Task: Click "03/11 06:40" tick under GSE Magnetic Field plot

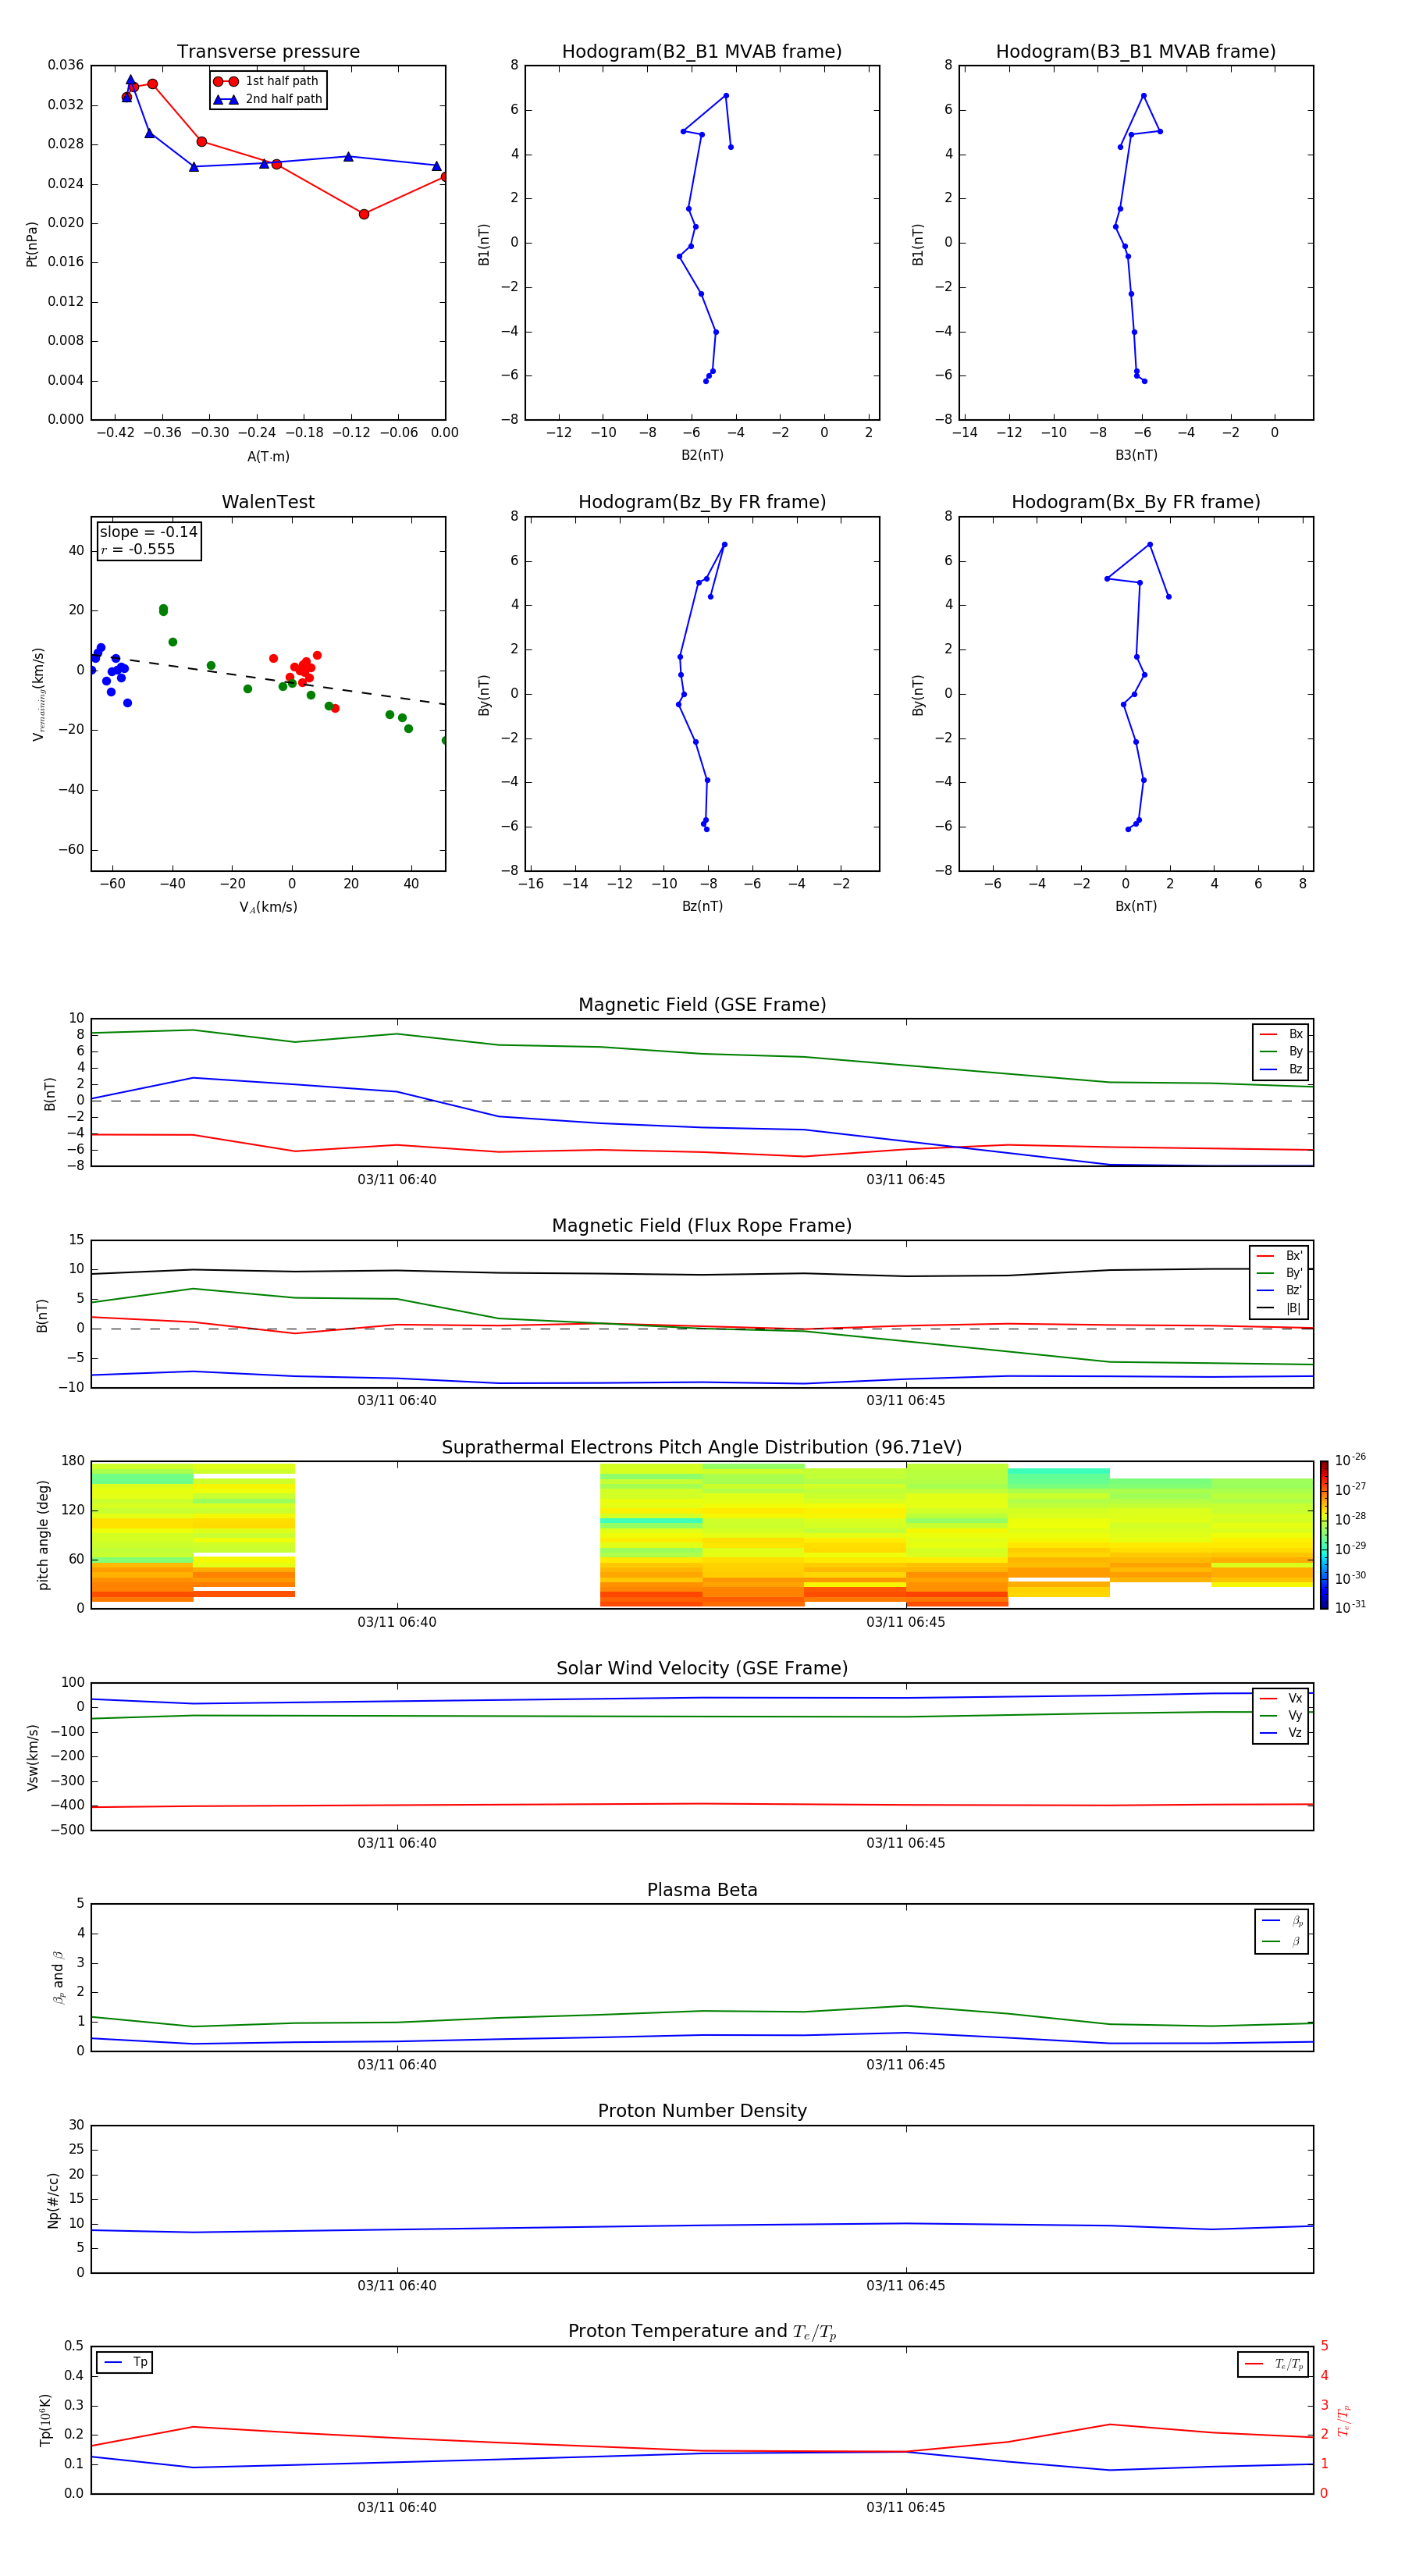Action: pyautogui.click(x=397, y=1179)
